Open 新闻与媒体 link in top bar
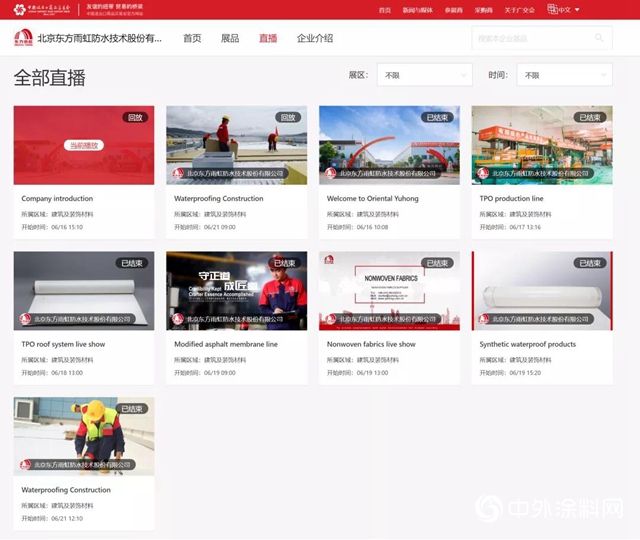Image resolution: width=640 pixels, height=540 pixels. coord(416,10)
